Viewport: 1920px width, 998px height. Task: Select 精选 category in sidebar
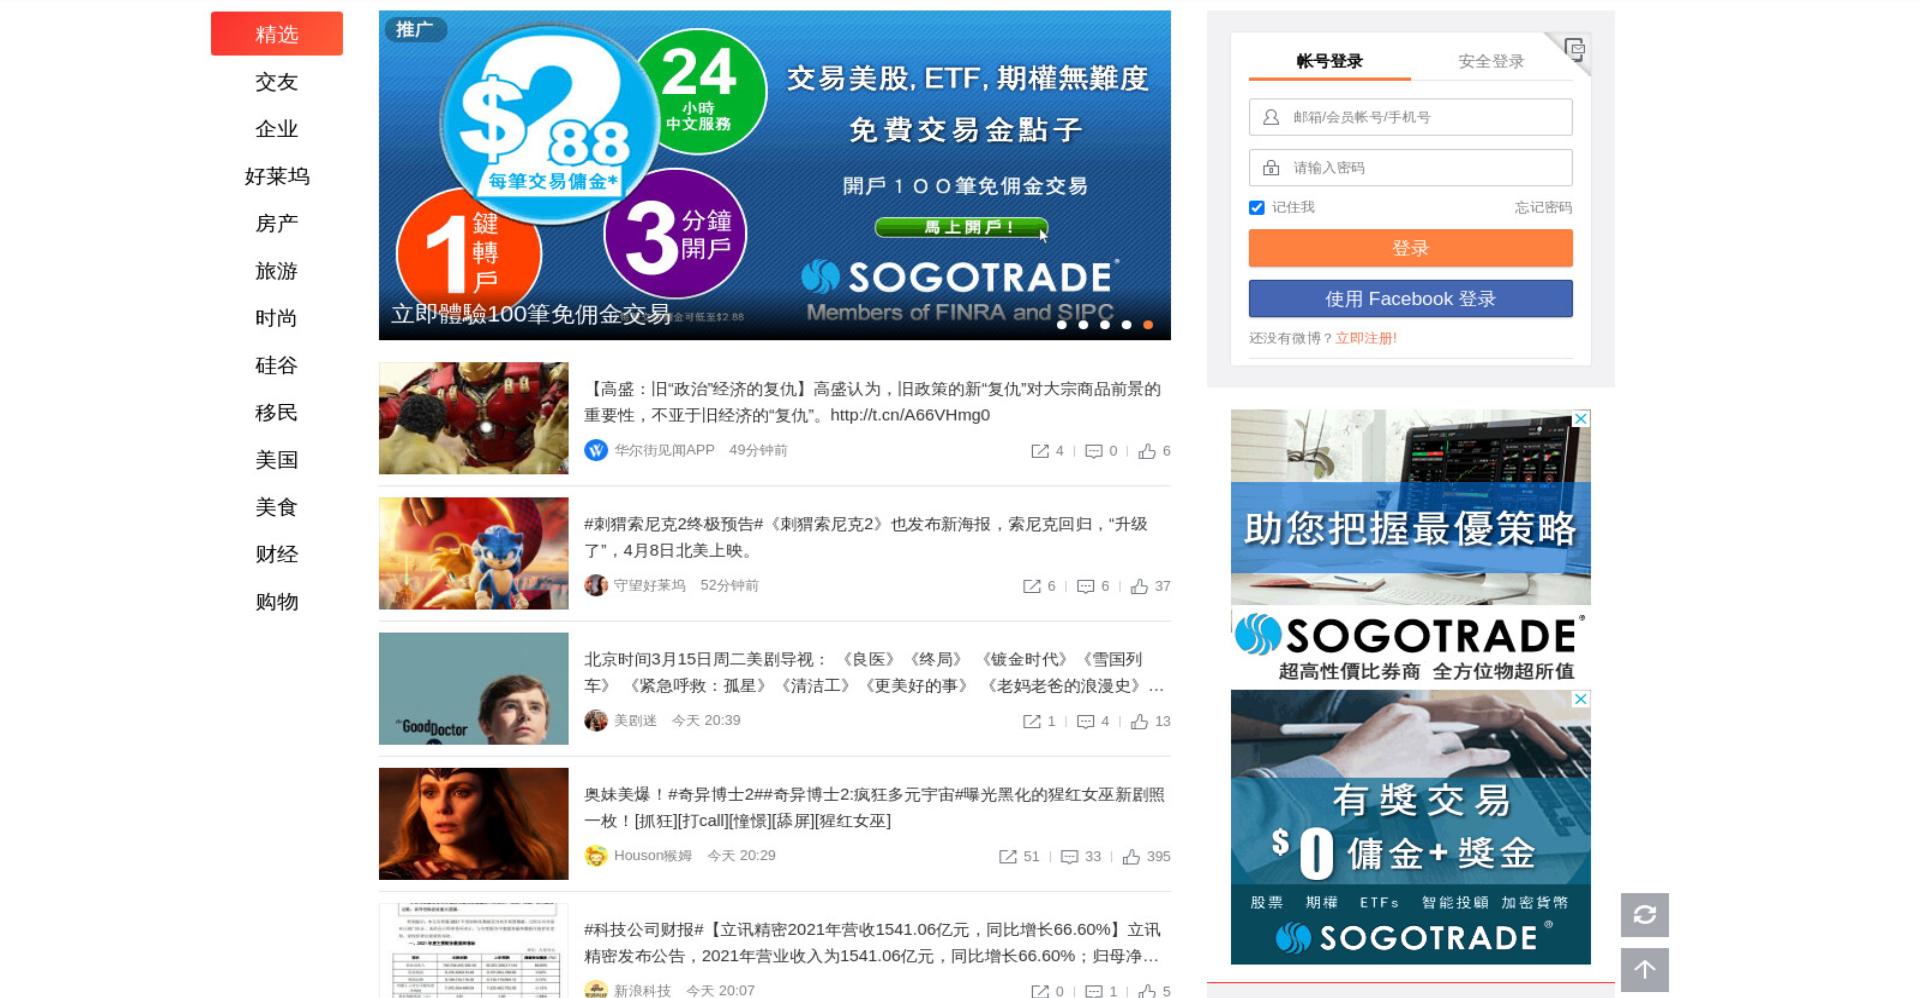[x=277, y=34]
